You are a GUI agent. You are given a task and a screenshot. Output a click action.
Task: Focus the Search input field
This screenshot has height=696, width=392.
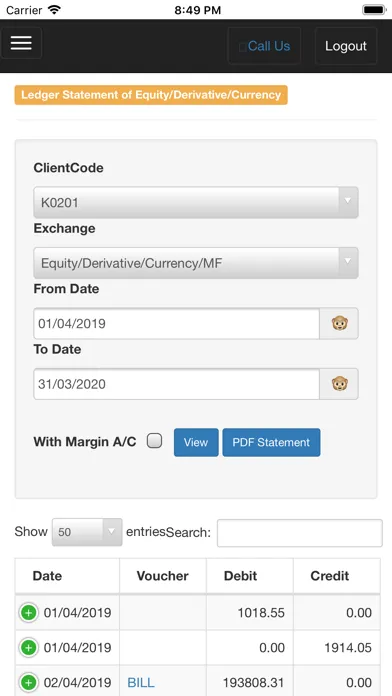pos(300,533)
